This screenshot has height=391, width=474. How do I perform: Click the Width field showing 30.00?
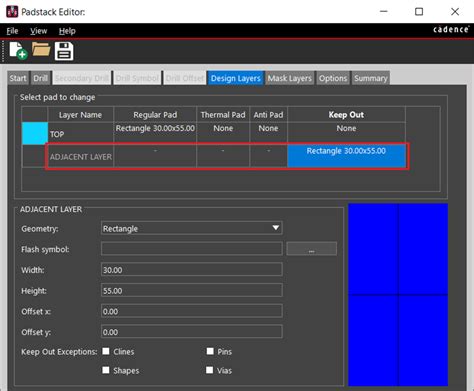click(192, 270)
